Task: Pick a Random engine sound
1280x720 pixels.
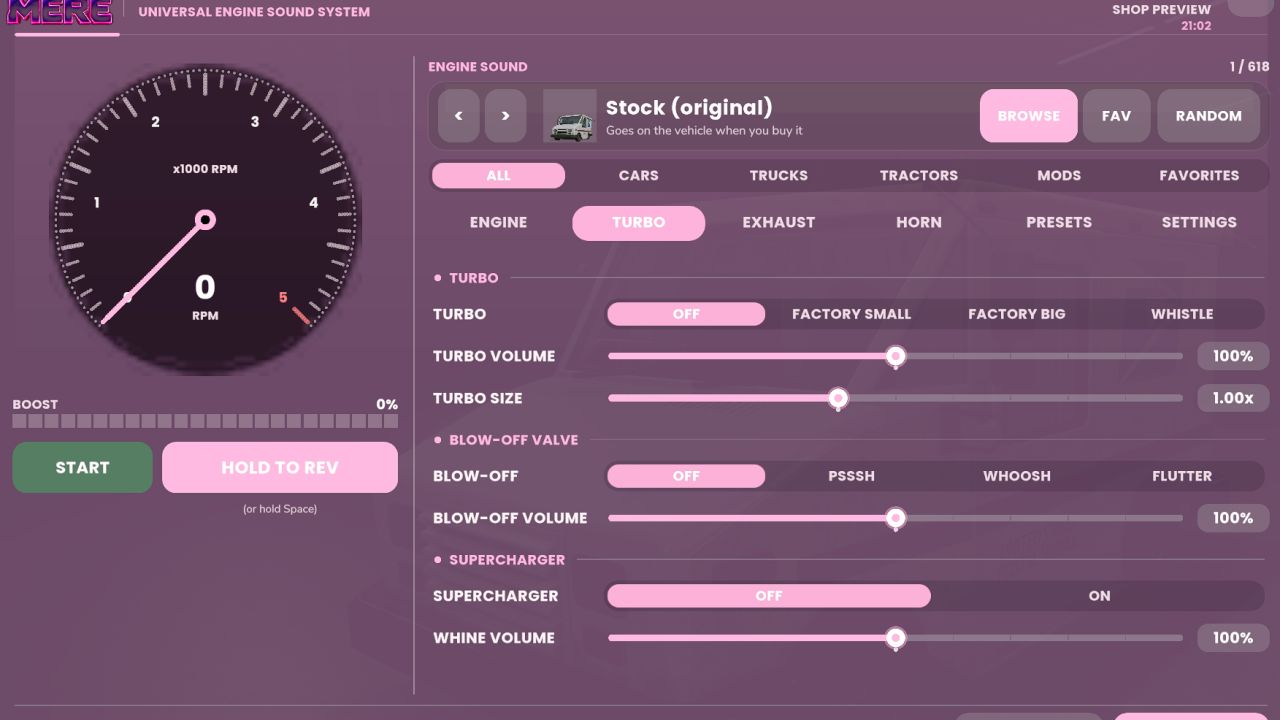Action: pyautogui.click(x=1208, y=116)
